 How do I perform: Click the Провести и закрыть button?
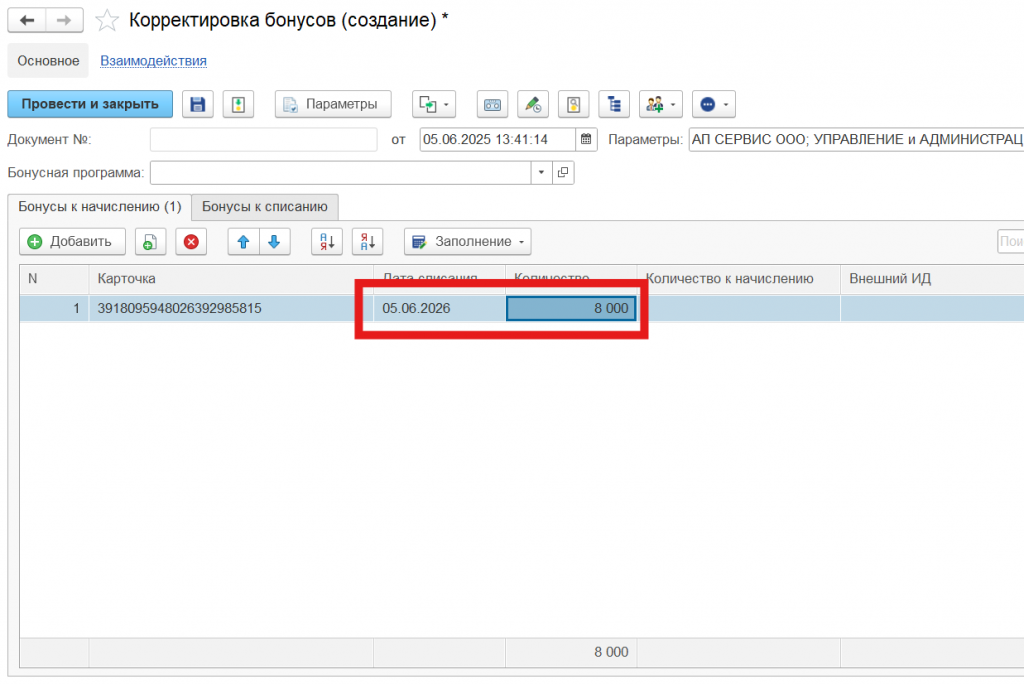90,104
